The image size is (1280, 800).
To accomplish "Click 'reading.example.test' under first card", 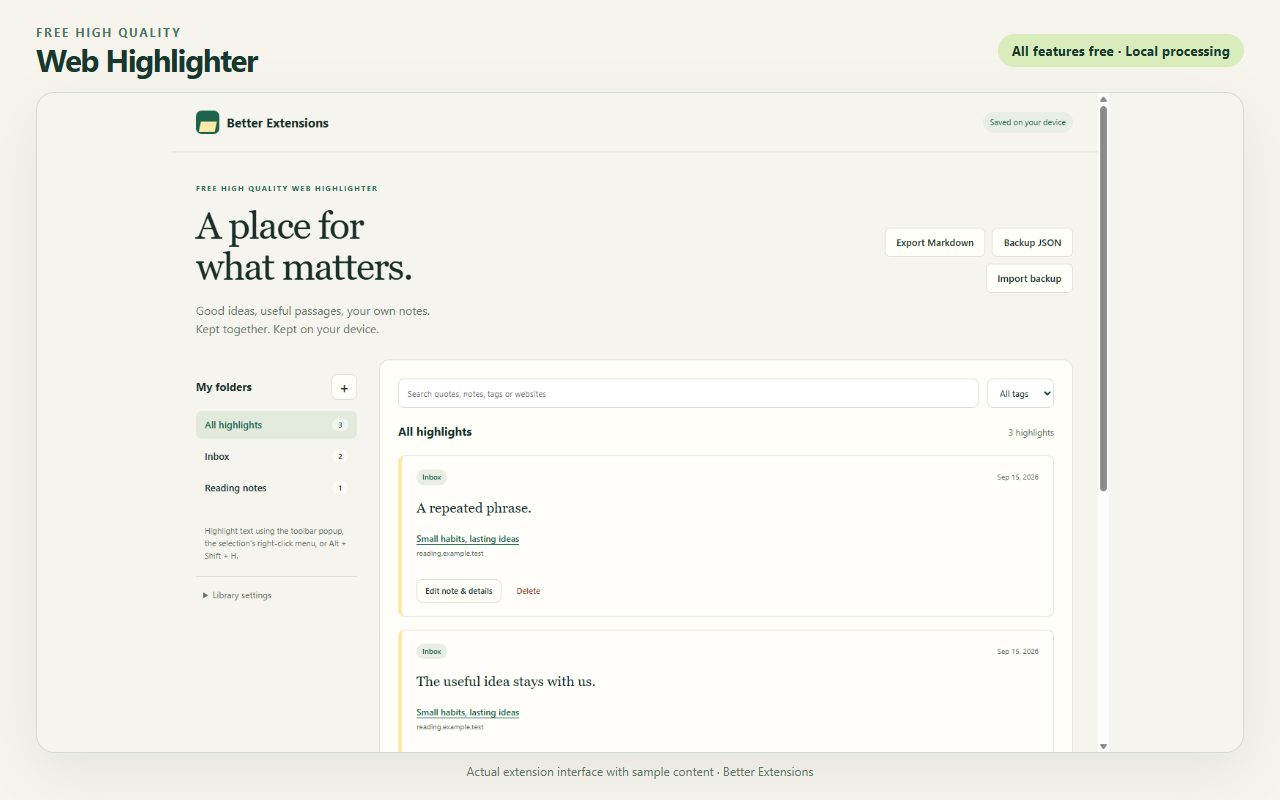I will [x=450, y=553].
